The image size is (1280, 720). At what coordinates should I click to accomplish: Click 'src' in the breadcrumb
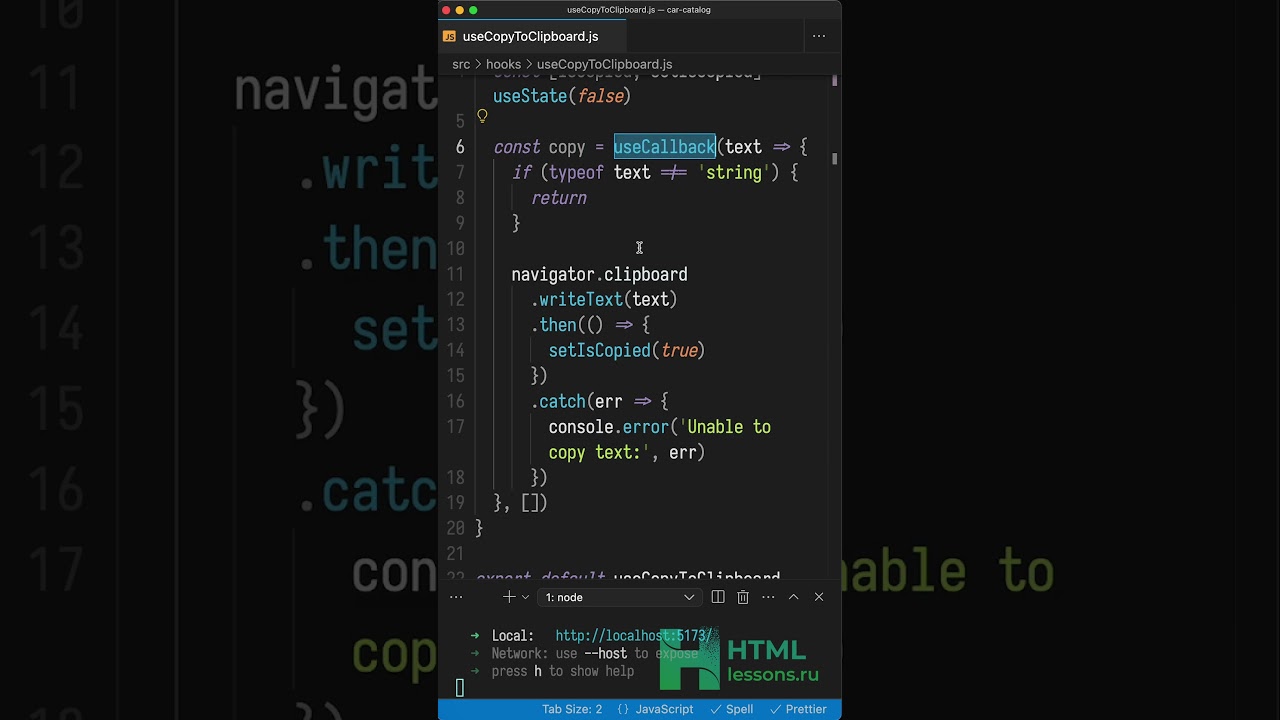click(461, 64)
